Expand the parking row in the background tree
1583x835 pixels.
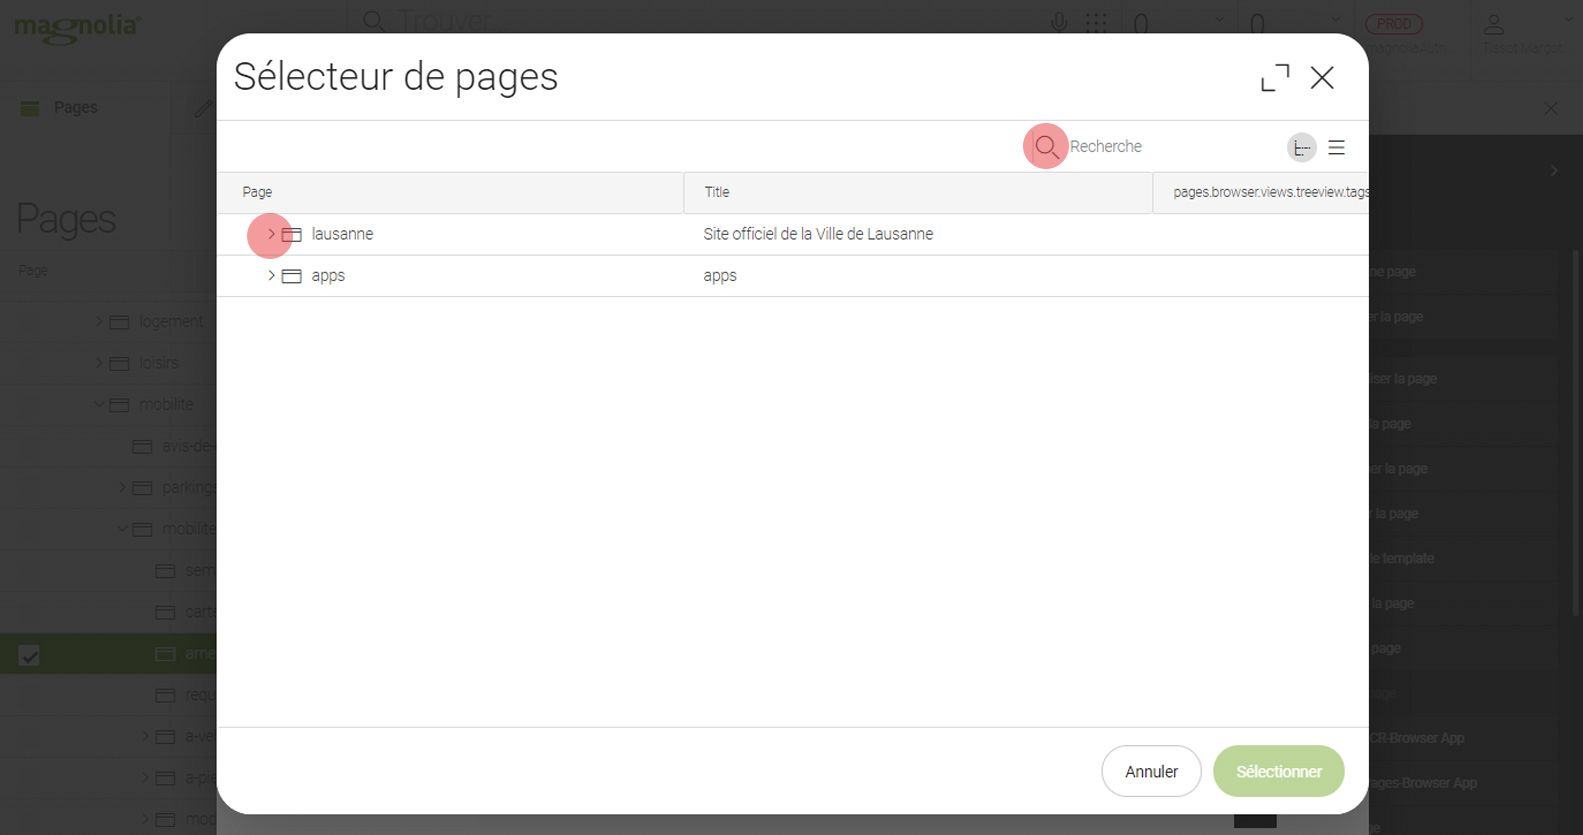(122, 488)
